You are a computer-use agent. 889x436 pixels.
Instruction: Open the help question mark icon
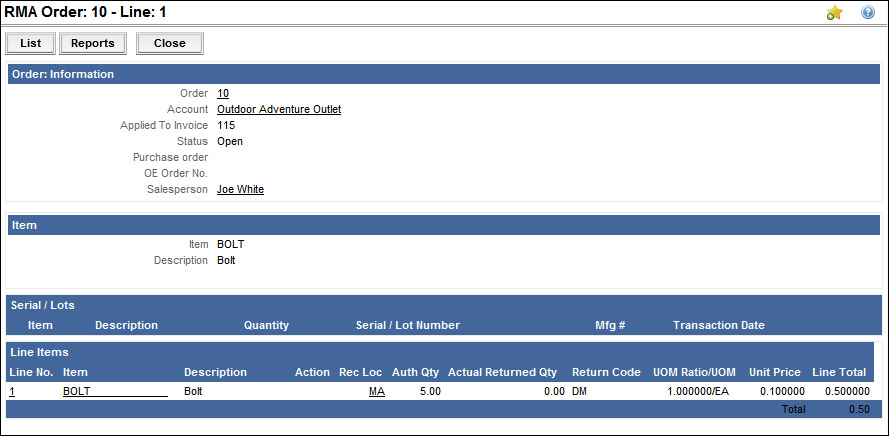[868, 13]
